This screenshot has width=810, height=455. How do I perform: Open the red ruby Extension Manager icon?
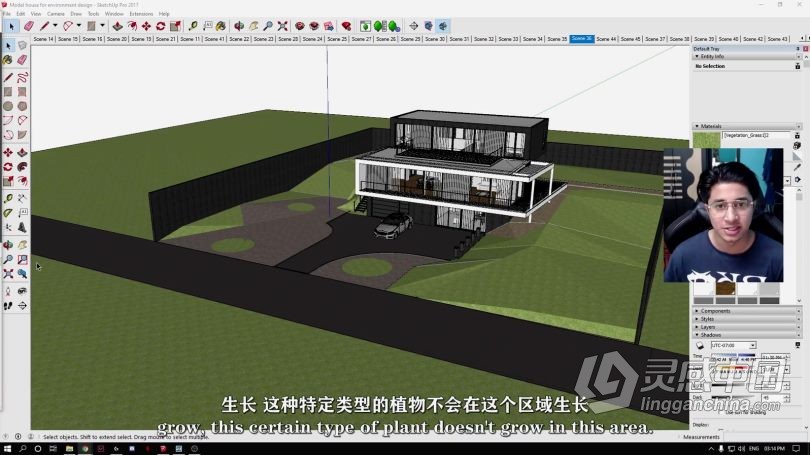click(x=347, y=26)
